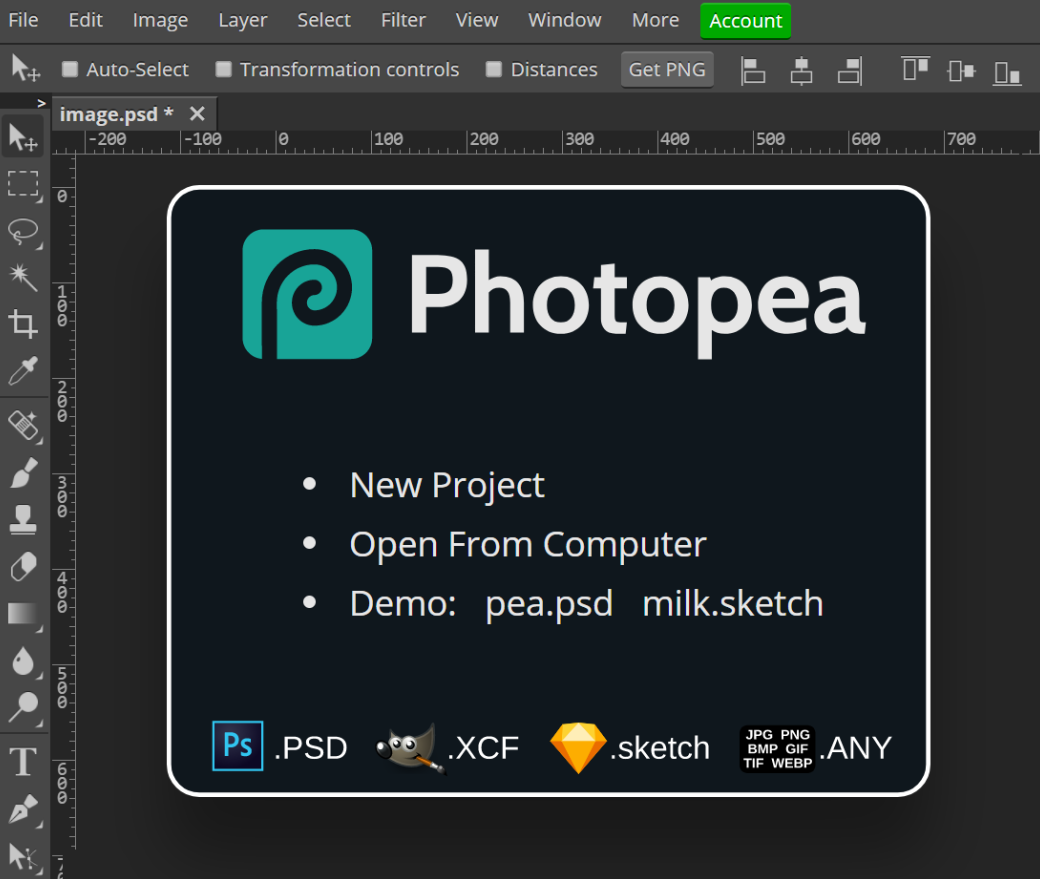Toggle Transformation controls on
Screen dimensions: 1040x879
[x=226, y=69]
